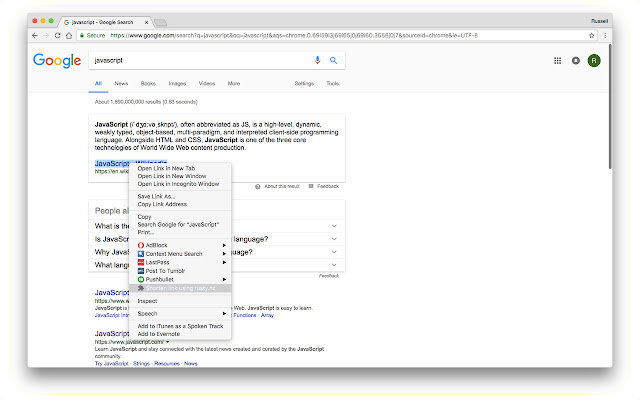Image resolution: width=640 pixels, height=400 pixels.
Task: Open the R account avatar
Action: click(x=594, y=61)
